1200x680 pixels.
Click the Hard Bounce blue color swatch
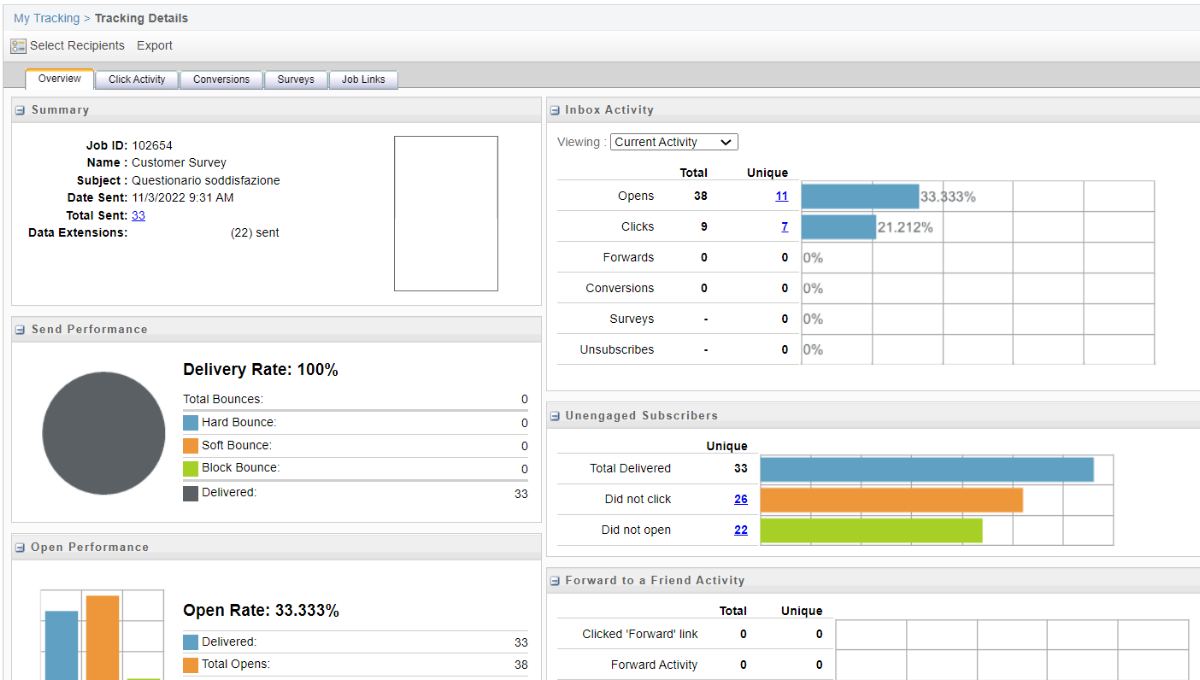pyautogui.click(x=191, y=422)
